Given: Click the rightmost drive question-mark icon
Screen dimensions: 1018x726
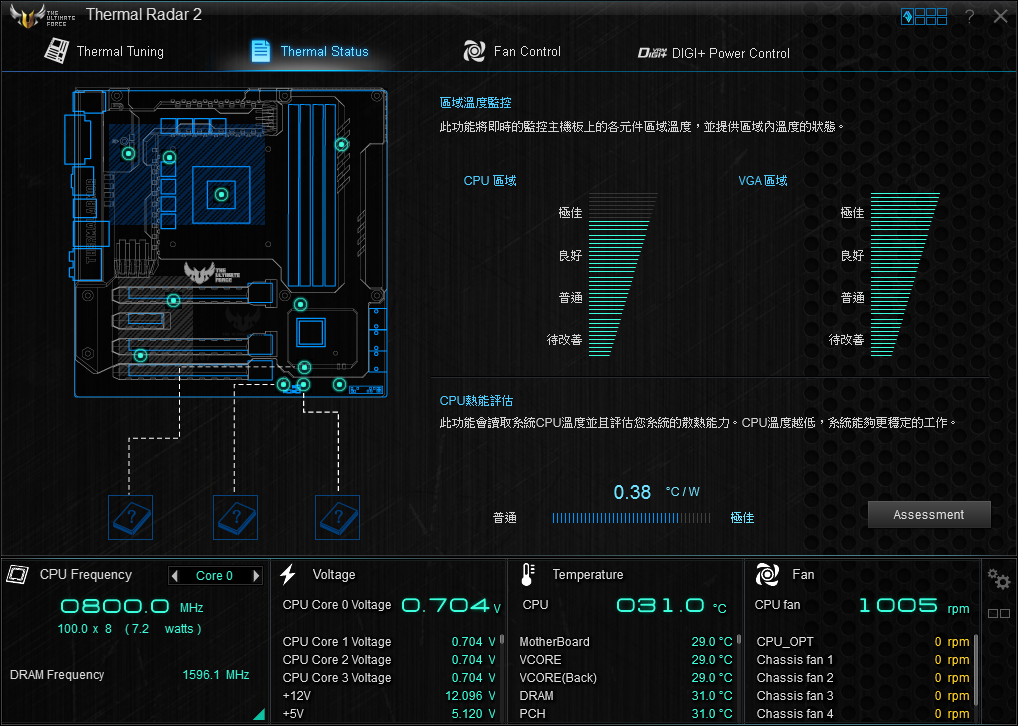Looking at the screenshot, I should (337, 517).
